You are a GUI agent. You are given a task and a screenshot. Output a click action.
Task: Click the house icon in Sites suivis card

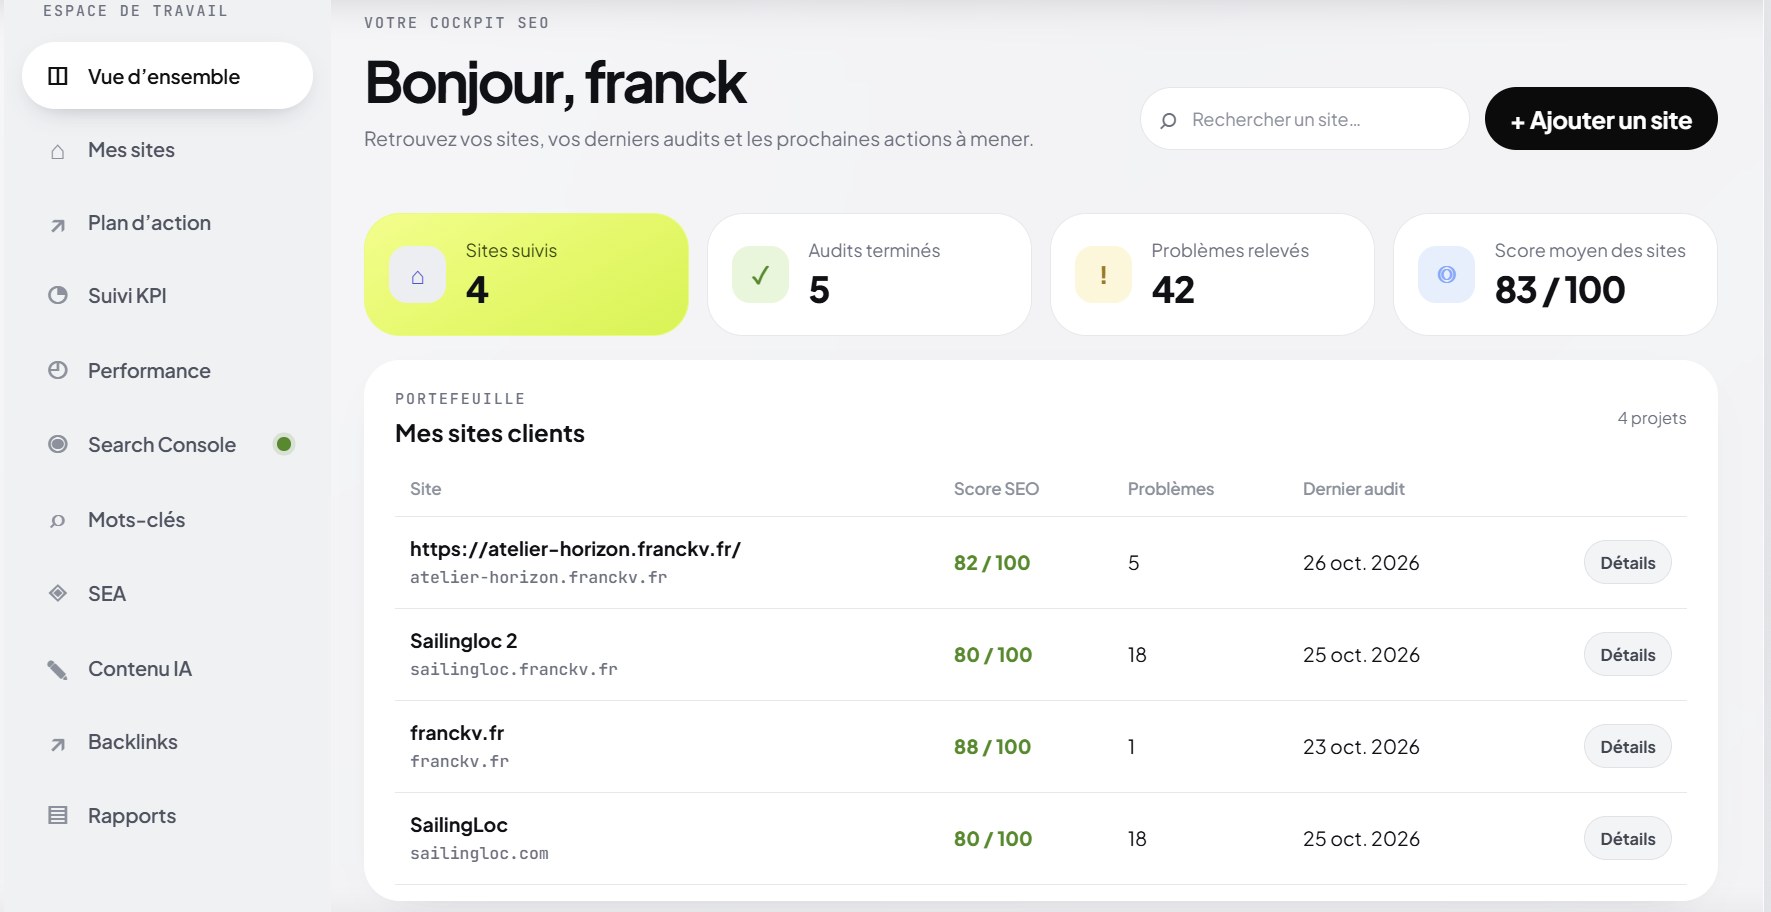click(x=417, y=275)
